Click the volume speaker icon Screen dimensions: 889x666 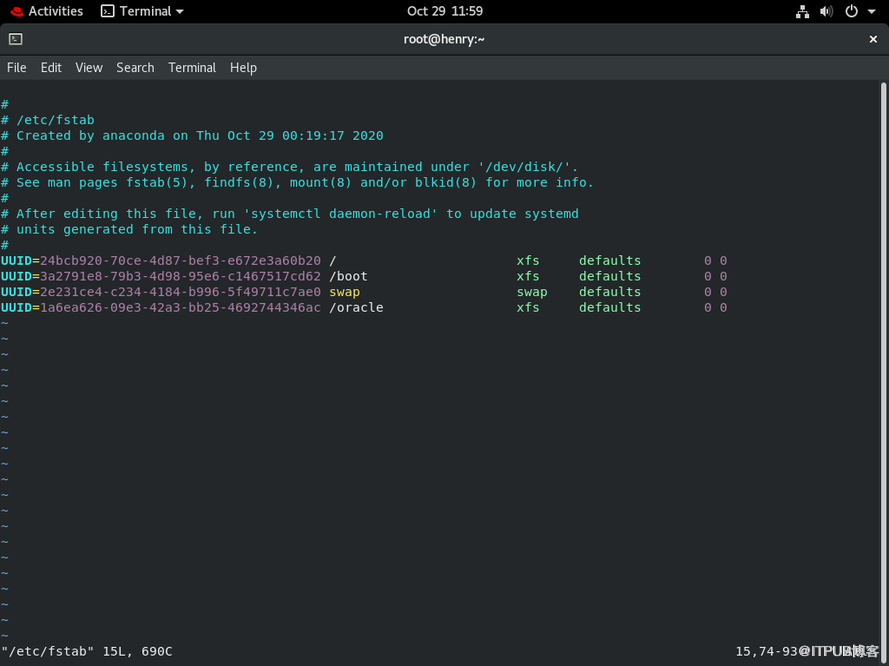826,11
